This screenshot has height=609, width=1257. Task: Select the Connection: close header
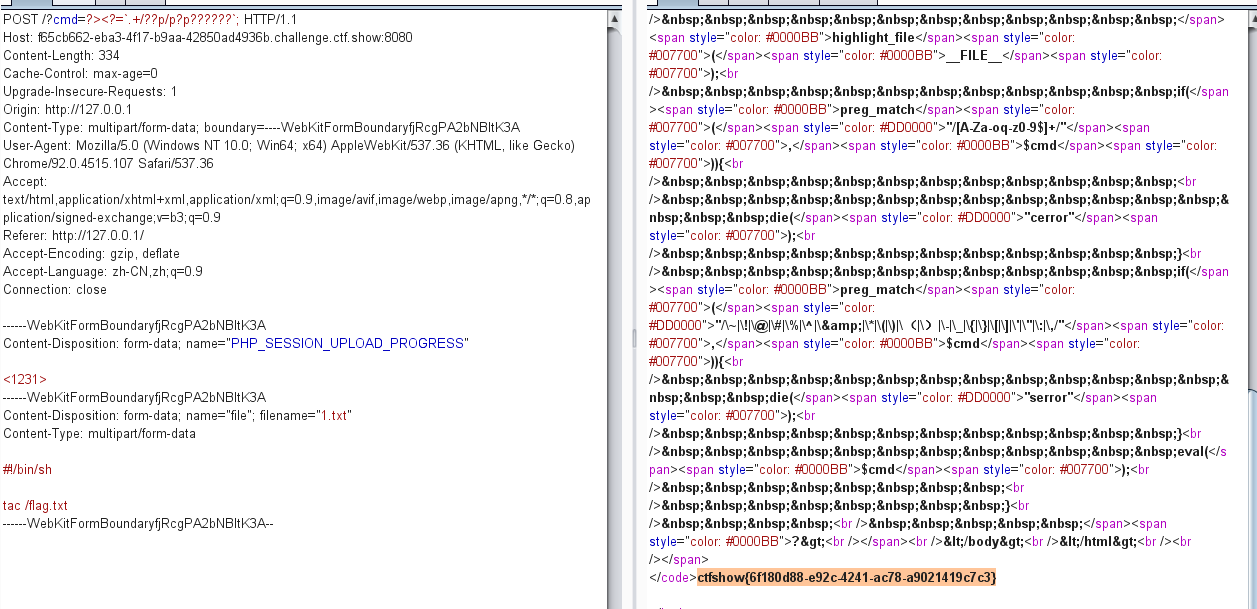55,289
